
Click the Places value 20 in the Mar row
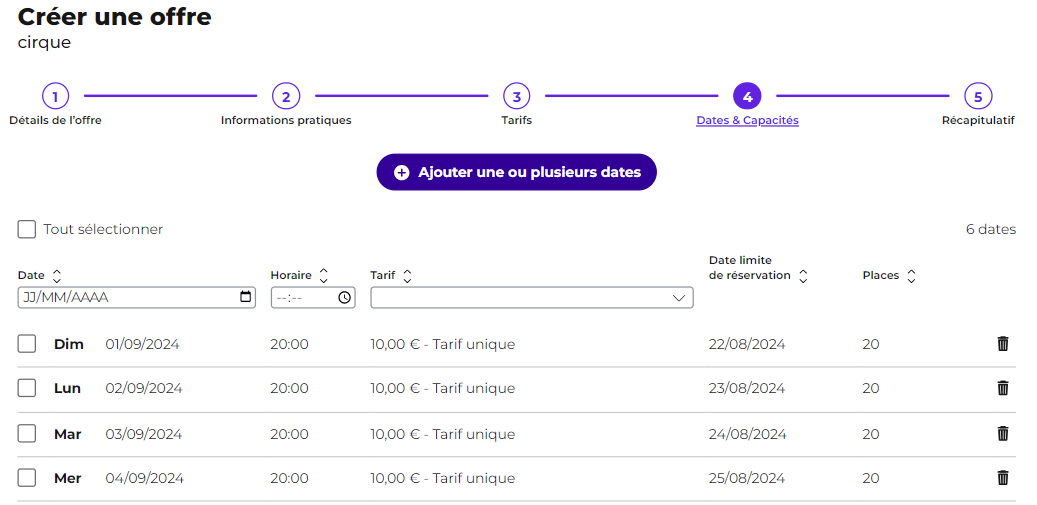(870, 434)
